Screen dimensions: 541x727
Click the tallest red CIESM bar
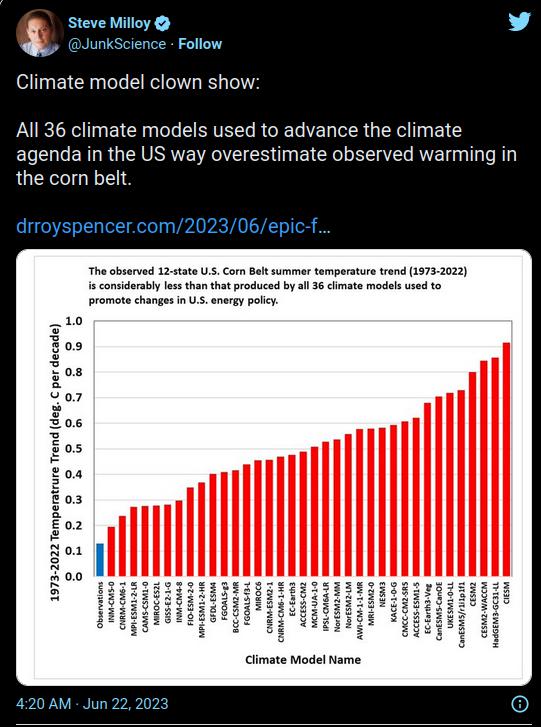point(506,459)
